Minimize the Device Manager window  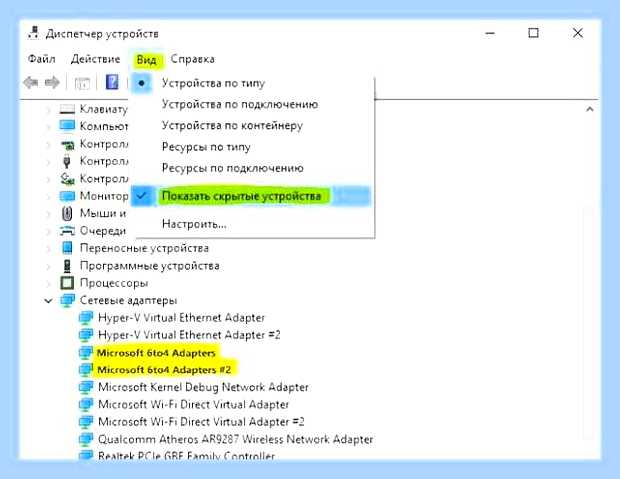[x=490, y=33]
